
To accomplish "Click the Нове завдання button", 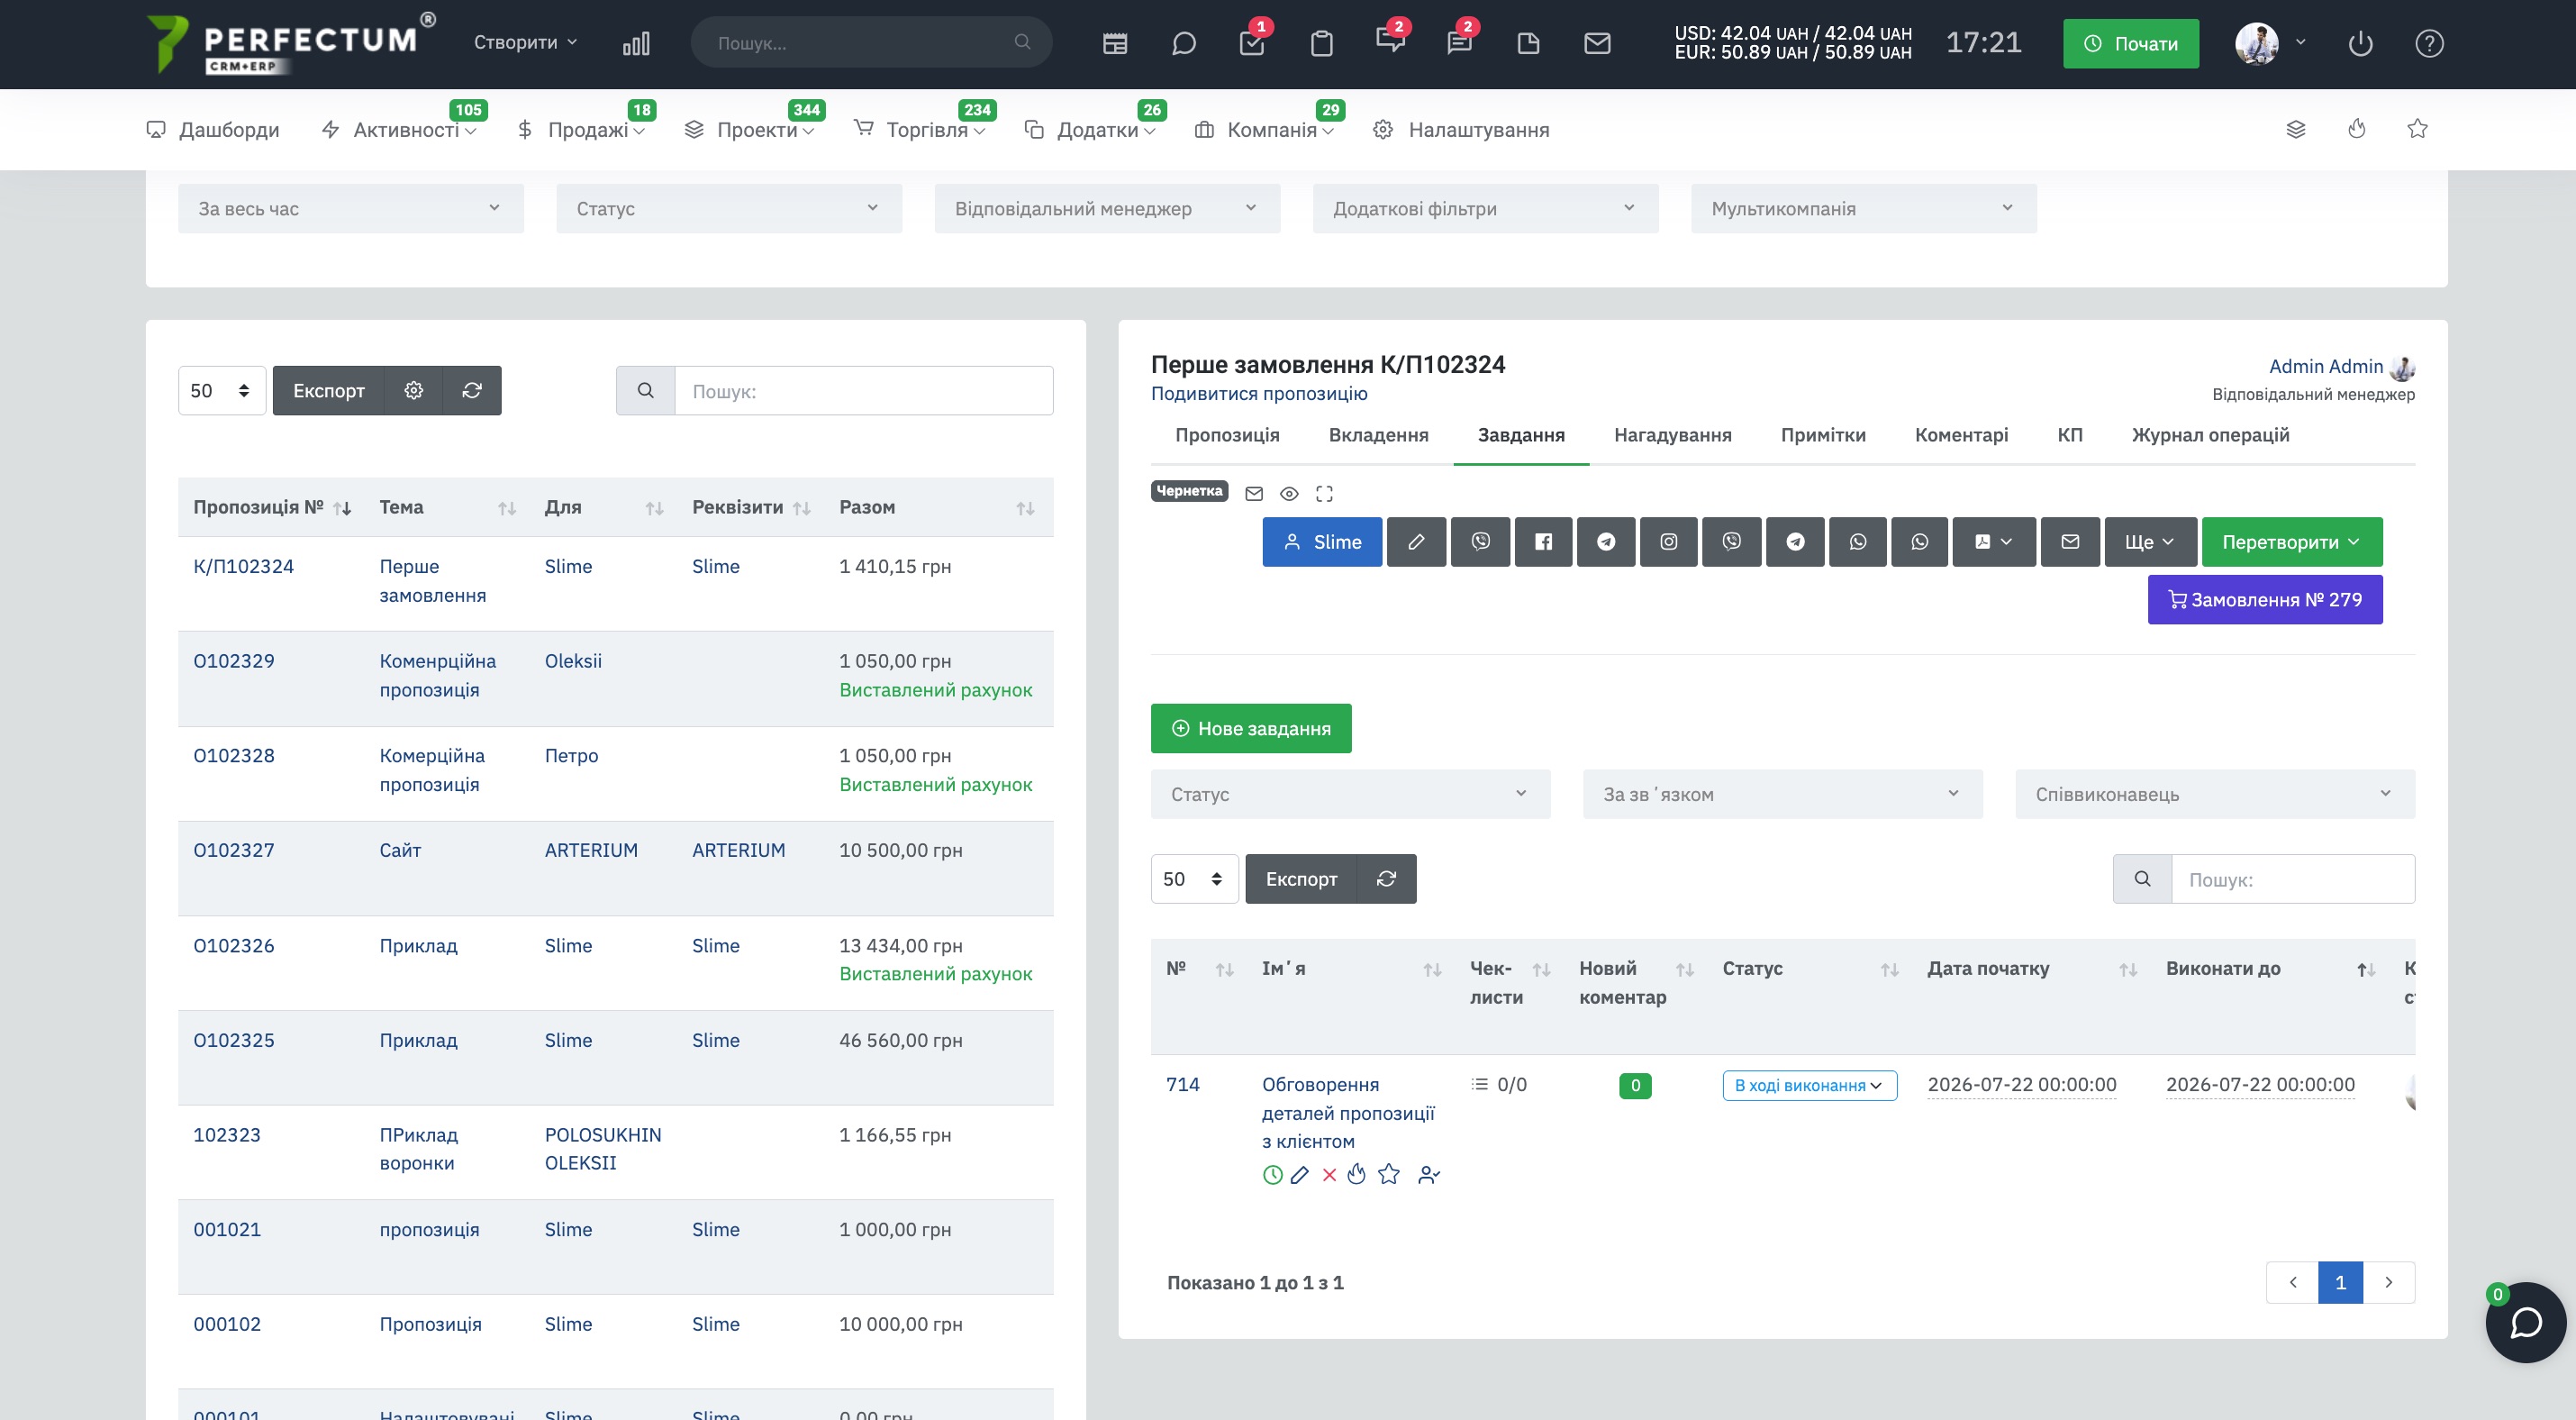I will tap(1251, 729).
